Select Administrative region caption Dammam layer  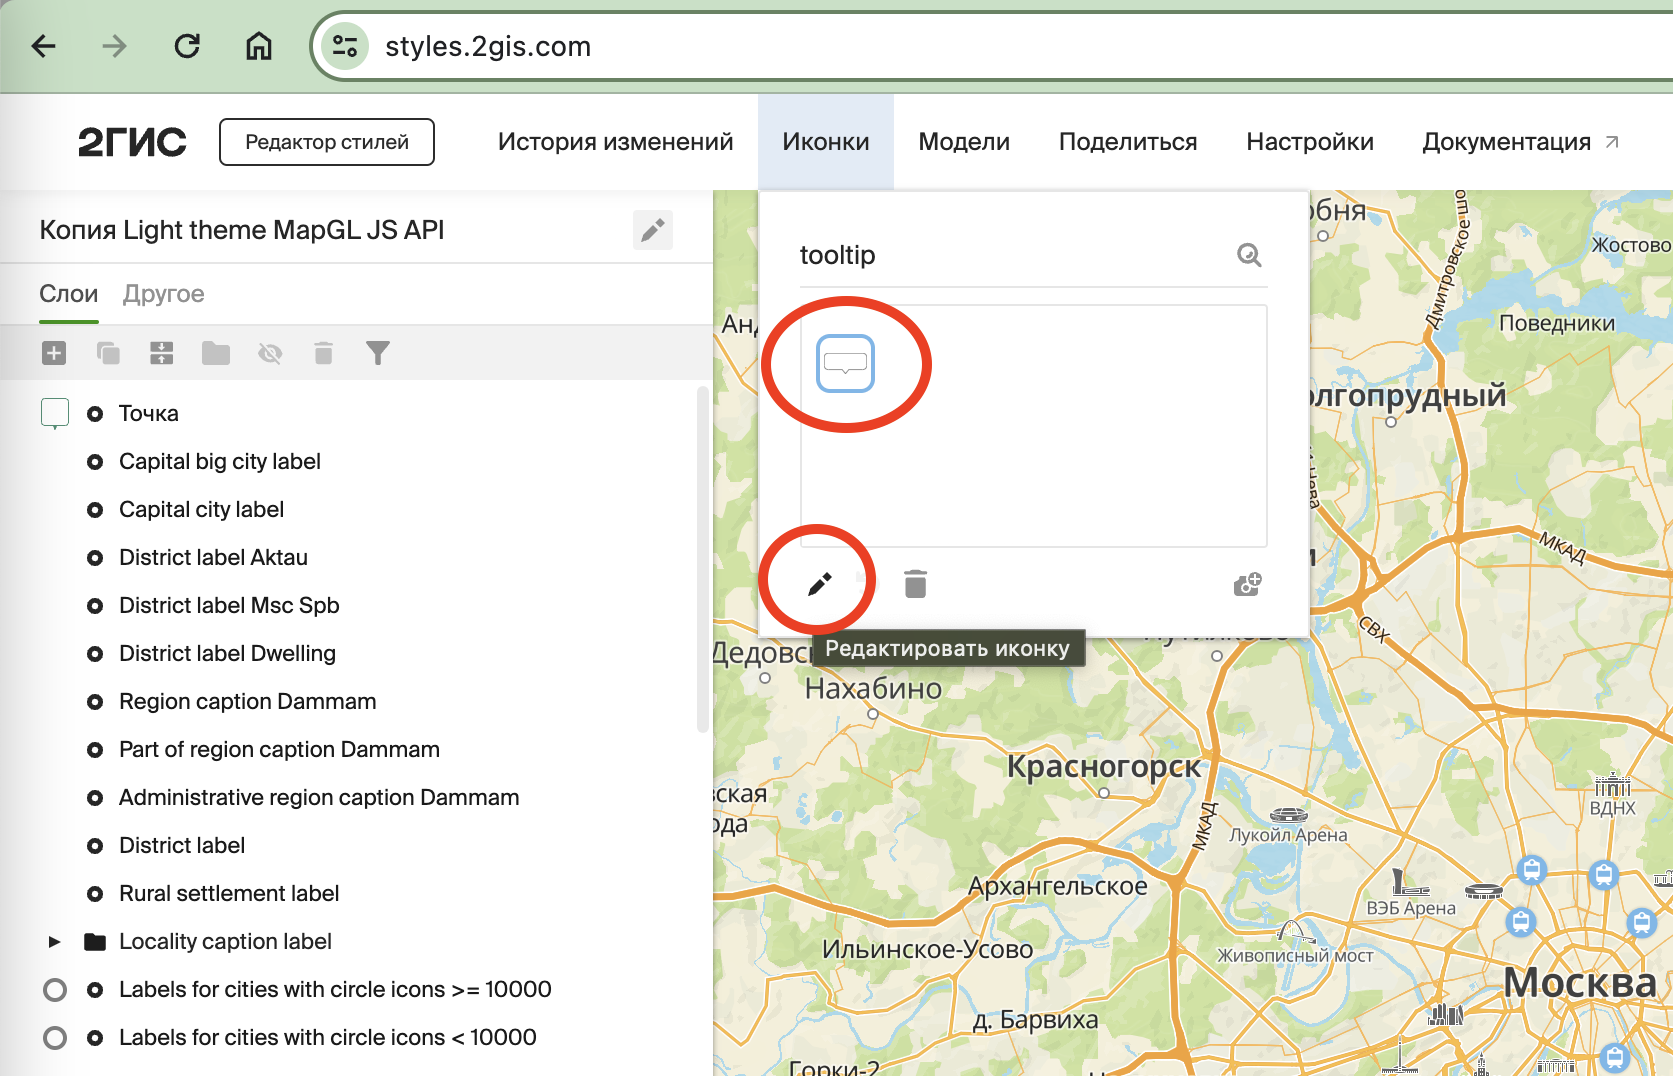point(319,798)
